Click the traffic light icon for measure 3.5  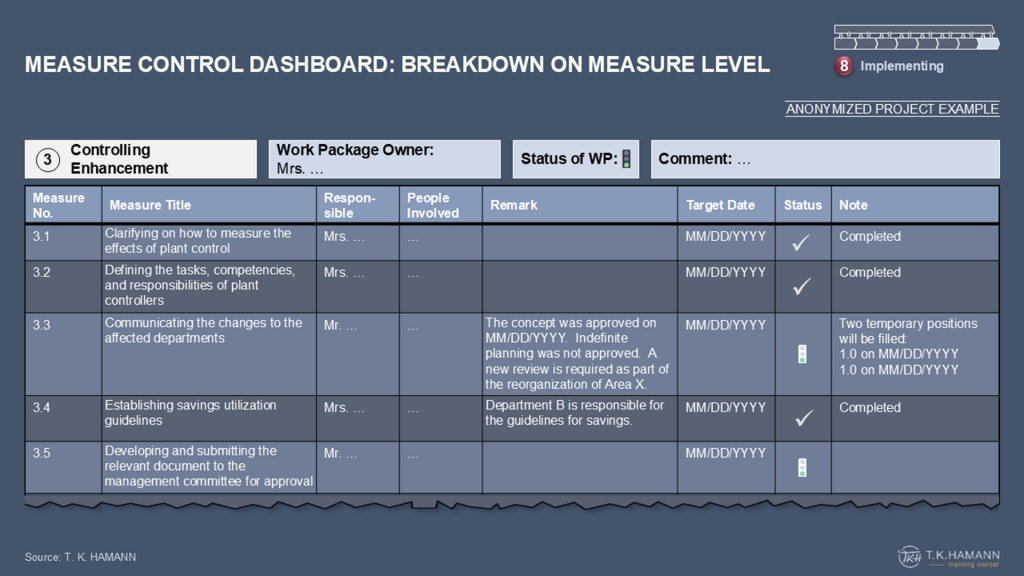[x=802, y=467]
